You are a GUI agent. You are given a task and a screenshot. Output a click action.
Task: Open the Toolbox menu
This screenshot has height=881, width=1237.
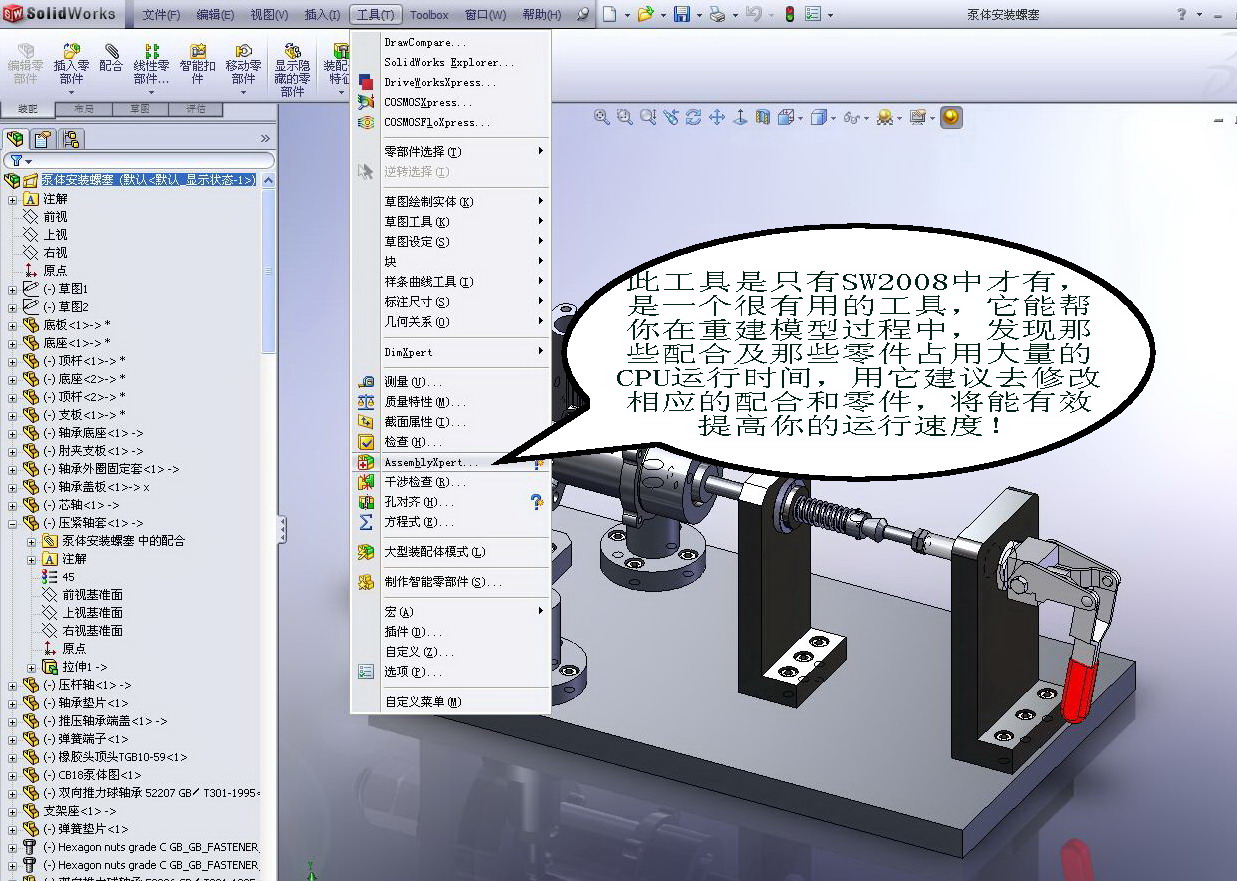coord(429,15)
